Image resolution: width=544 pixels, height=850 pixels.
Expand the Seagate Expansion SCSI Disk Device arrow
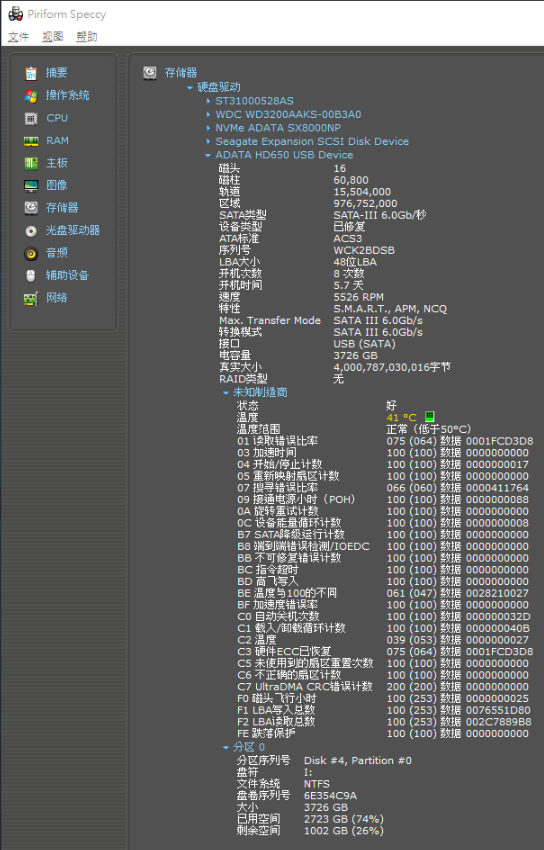click(x=208, y=141)
